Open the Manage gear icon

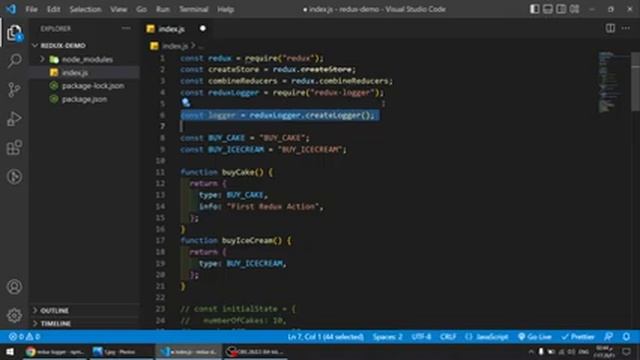point(14,315)
